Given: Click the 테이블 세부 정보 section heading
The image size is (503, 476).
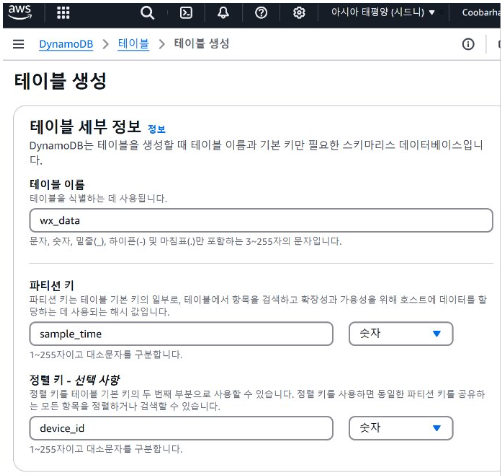Looking at the screenshot, I should (85, 127).
